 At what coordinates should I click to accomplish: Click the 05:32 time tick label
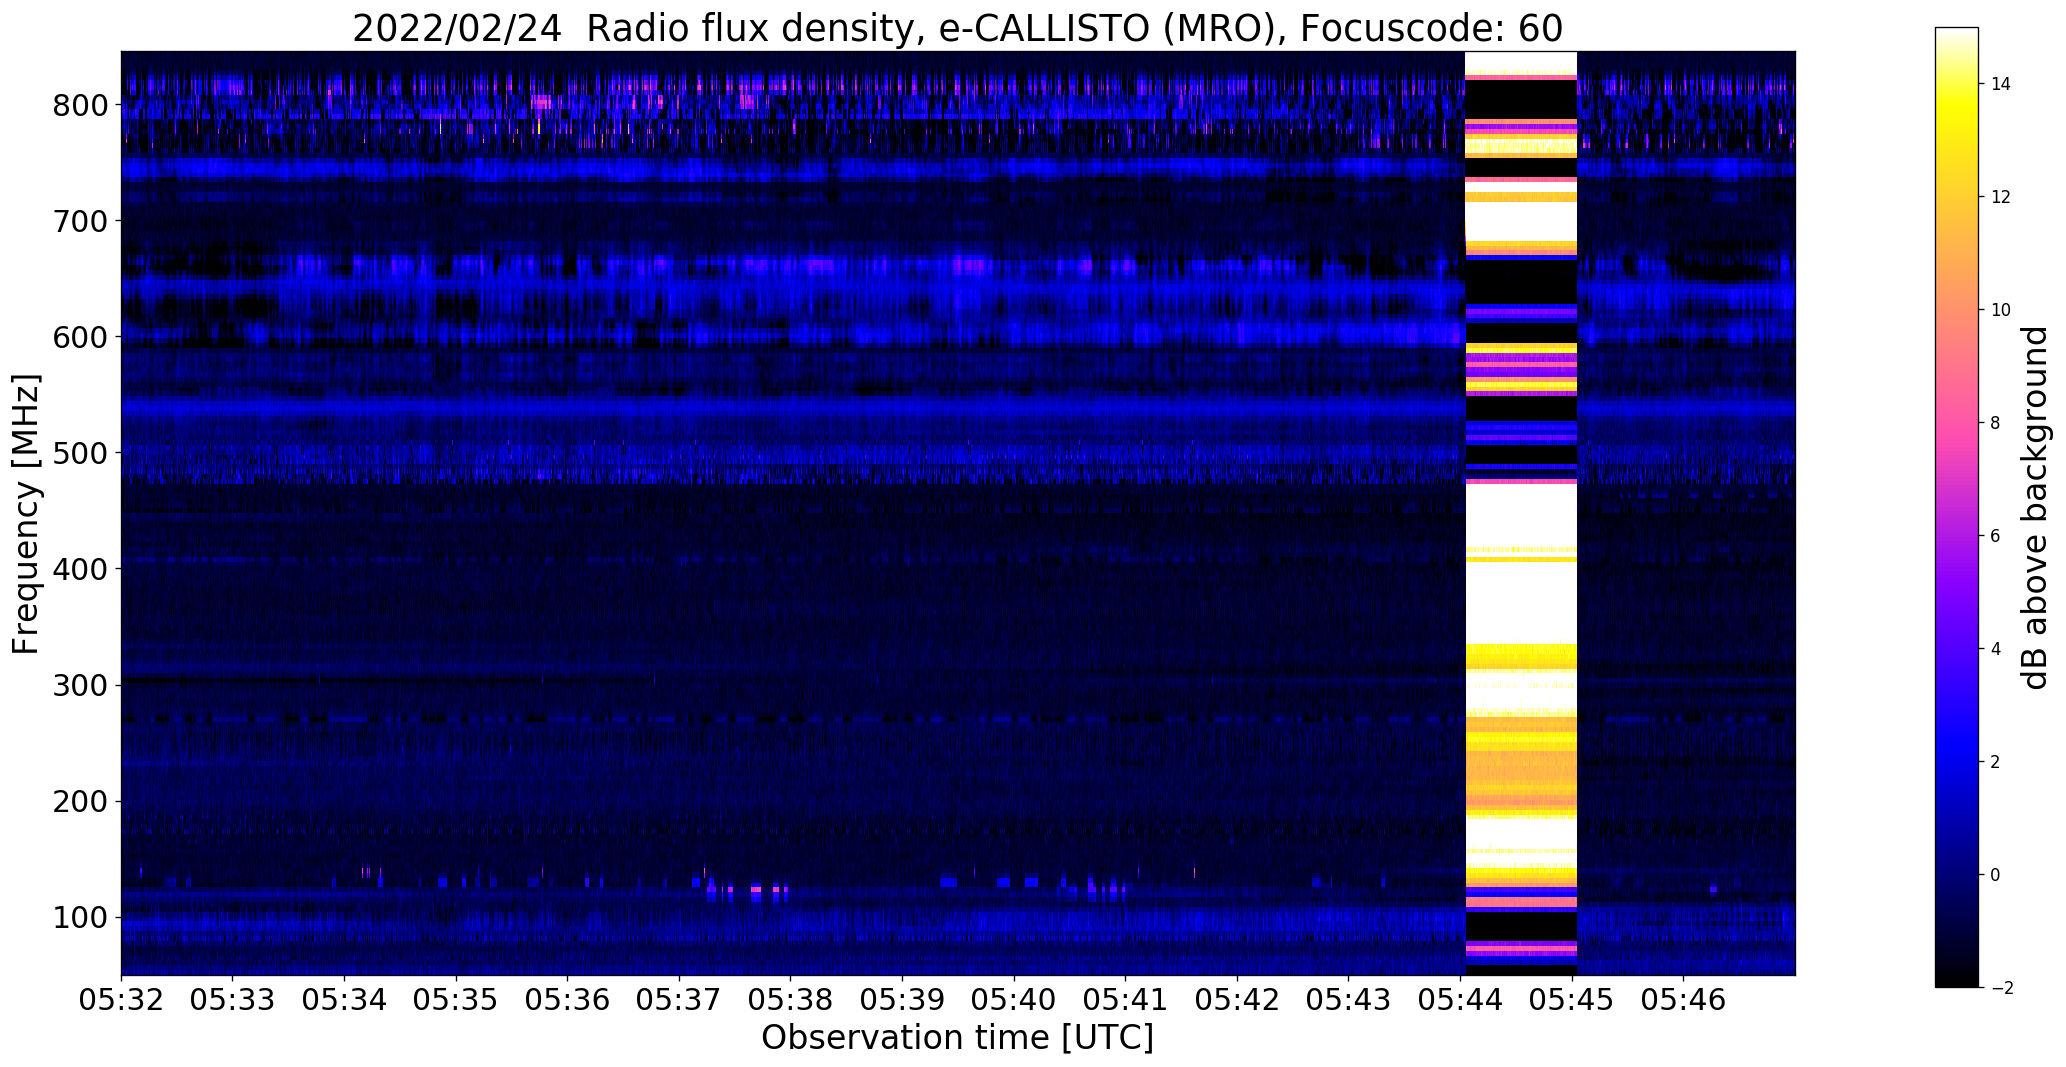pyautogui.click(x=122, y=999)
